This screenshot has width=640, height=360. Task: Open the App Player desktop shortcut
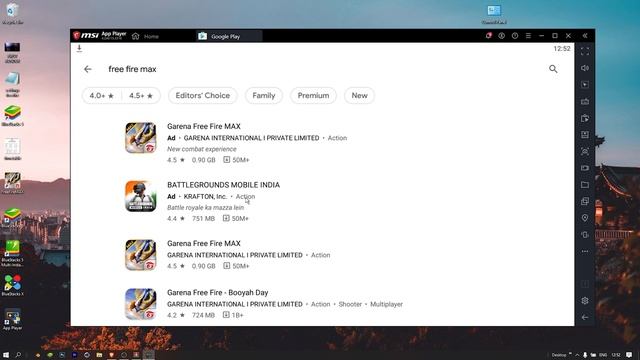(x=12, y=319)
